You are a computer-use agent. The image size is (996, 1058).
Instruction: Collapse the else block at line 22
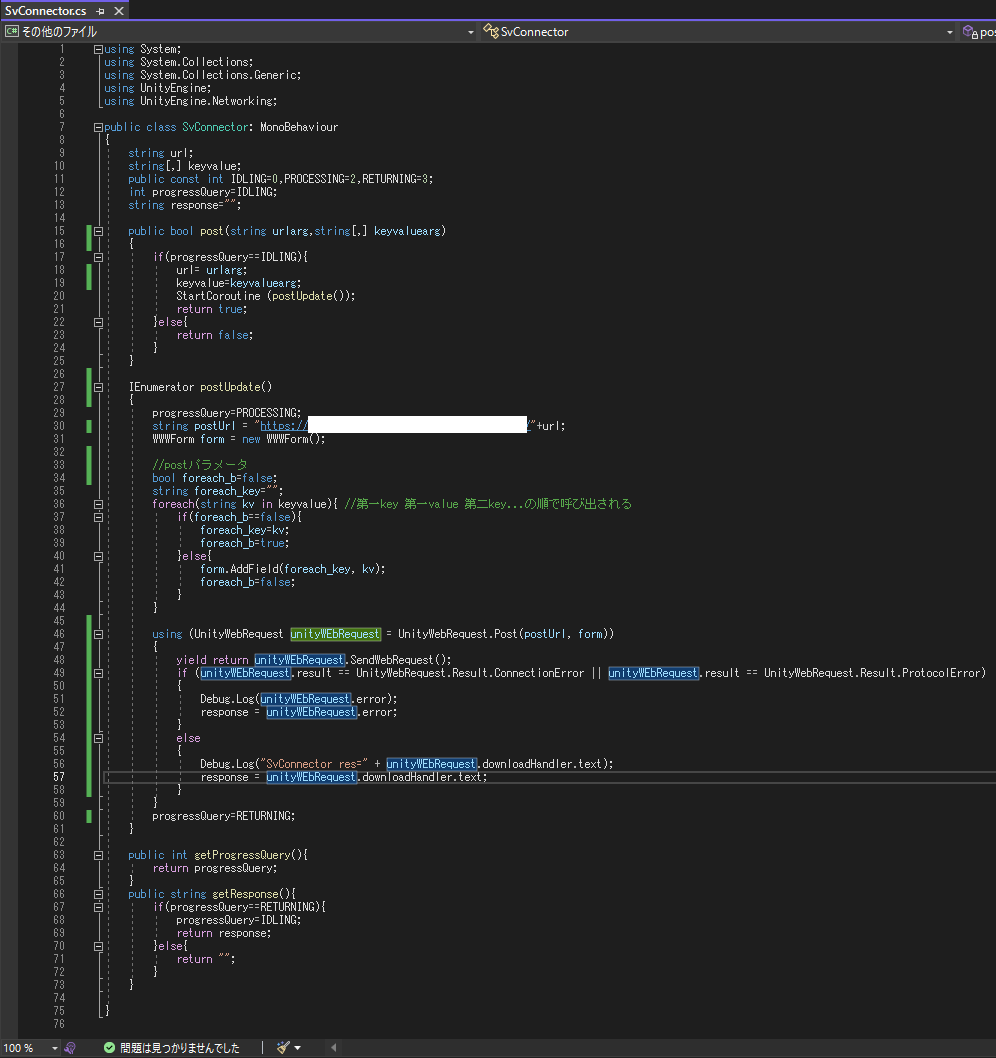(x=99, y=322)
